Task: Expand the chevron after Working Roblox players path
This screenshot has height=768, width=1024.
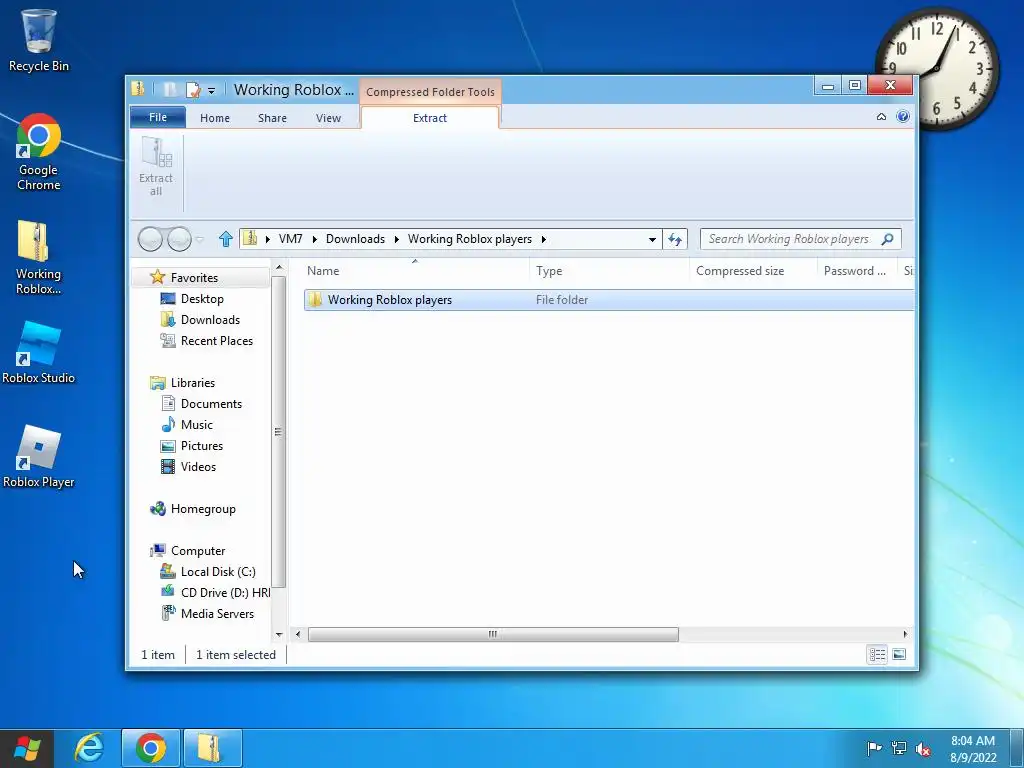Action: (543, 239)
